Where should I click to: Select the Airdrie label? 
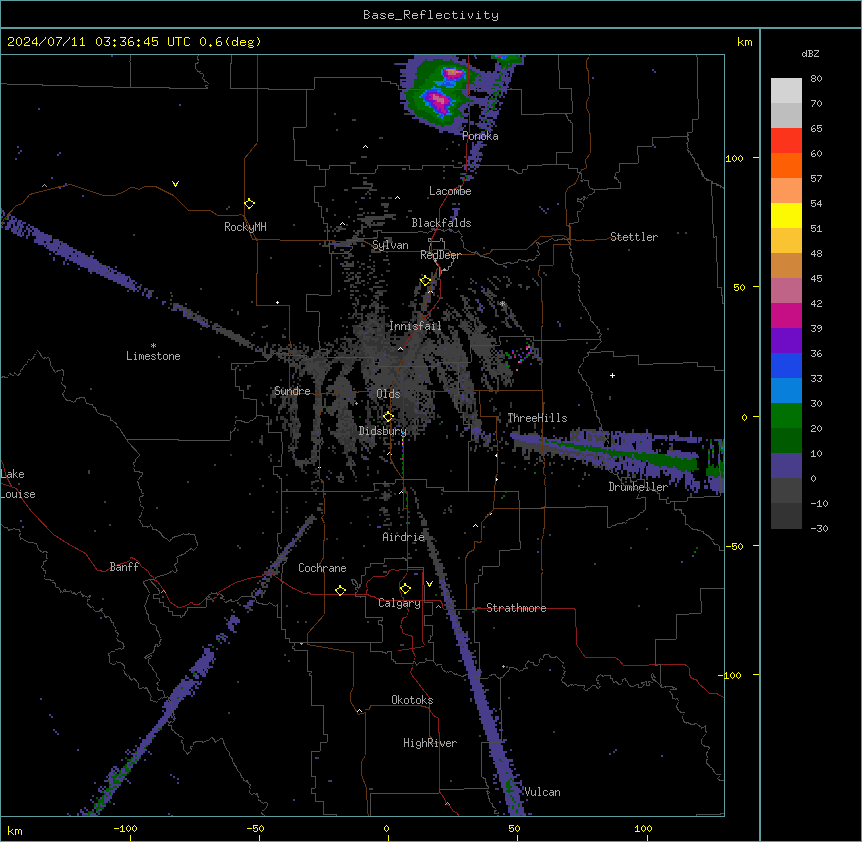pos(404,537)
